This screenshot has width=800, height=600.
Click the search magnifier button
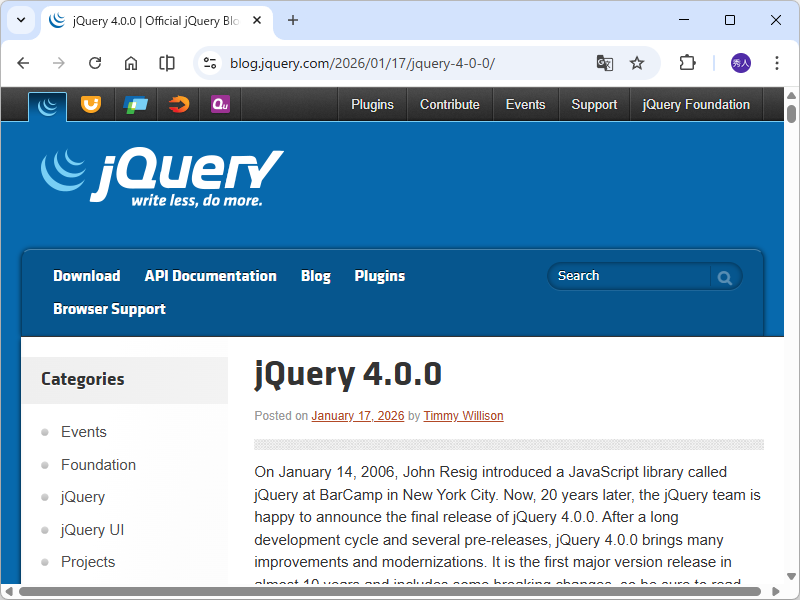pyautogui.click(x=725, y=277)
